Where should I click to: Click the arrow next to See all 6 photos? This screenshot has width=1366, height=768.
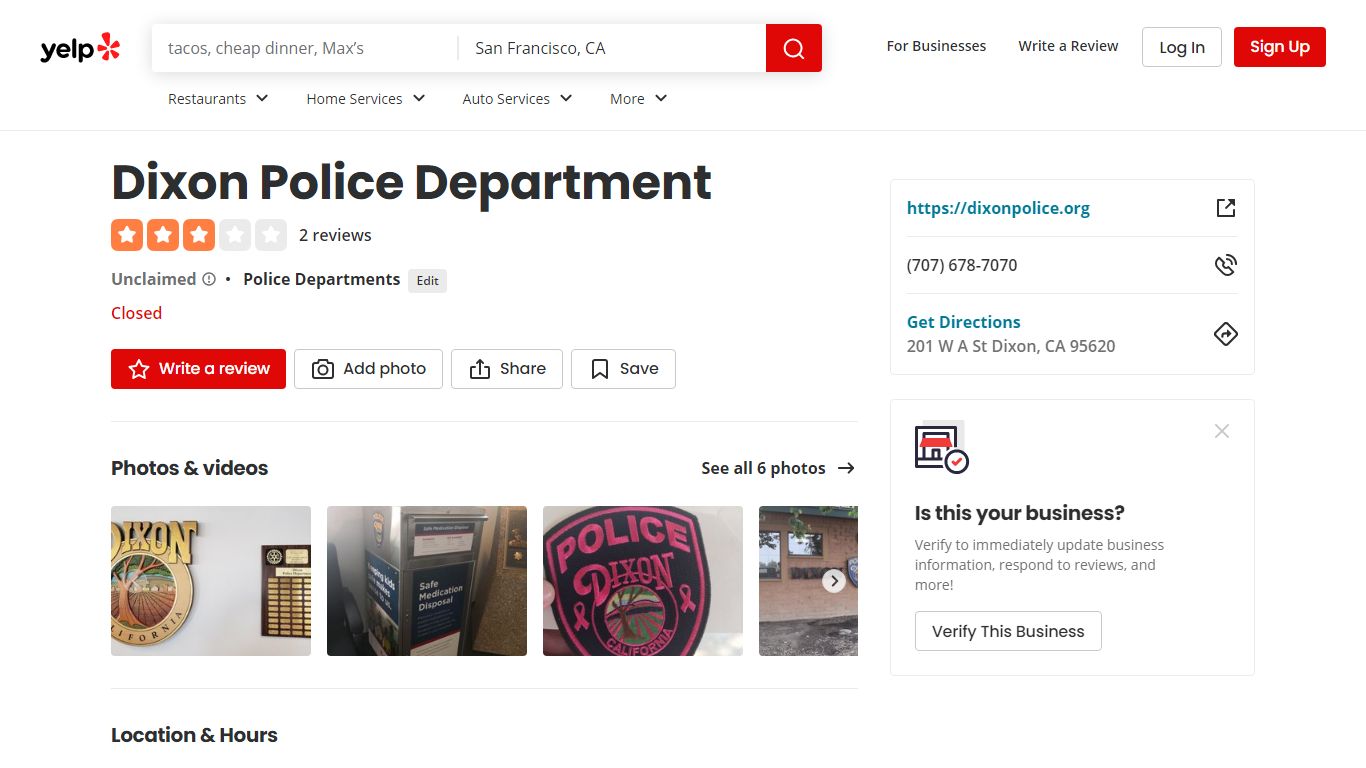(x=846, y=468)
